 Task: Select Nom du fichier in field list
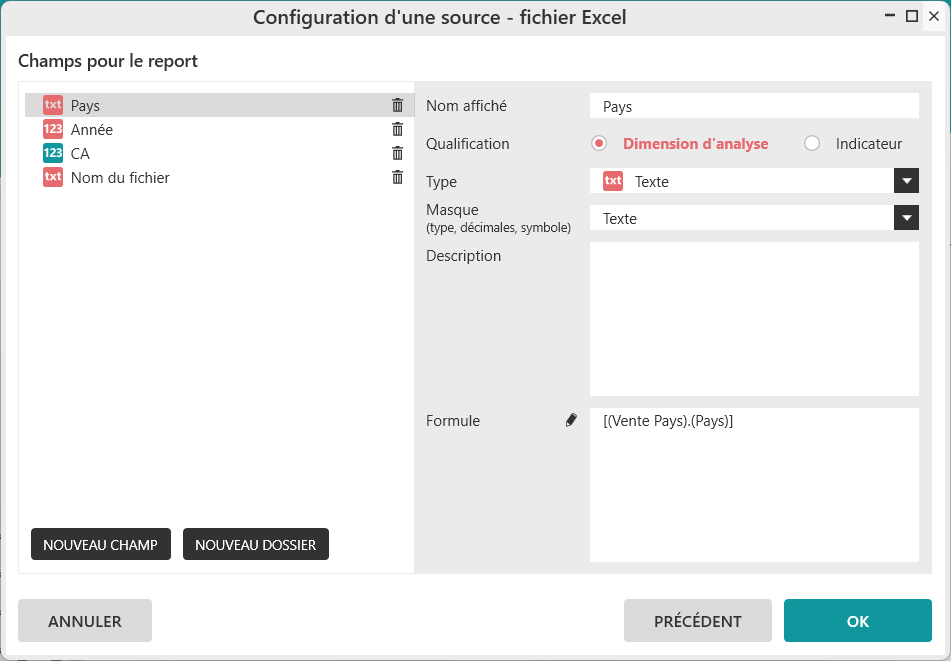point(120,177)
